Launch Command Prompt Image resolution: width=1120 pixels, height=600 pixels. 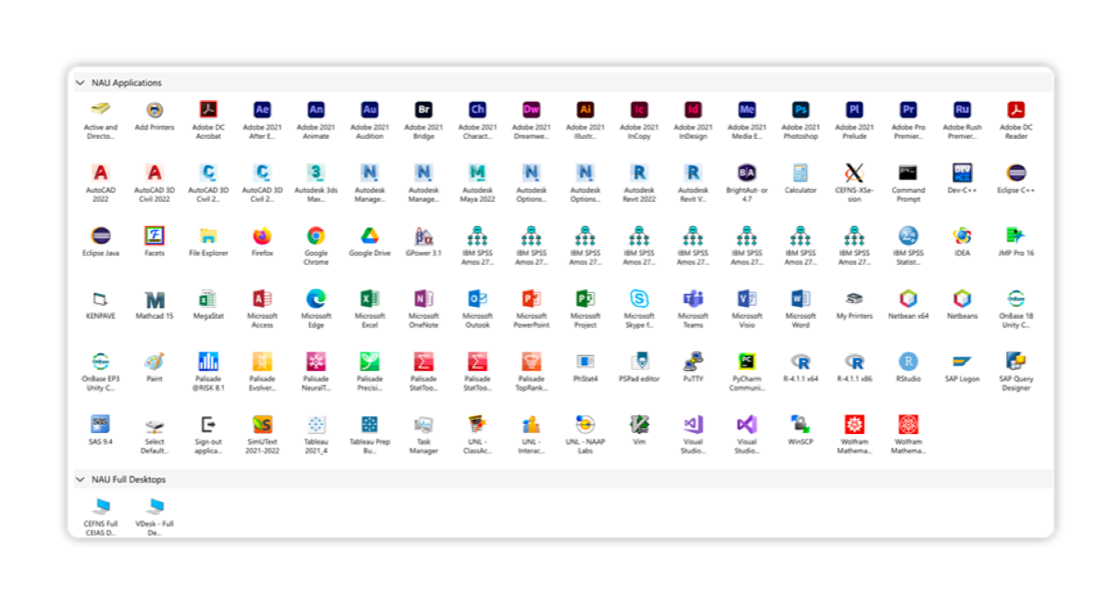[x=908, y=174]
